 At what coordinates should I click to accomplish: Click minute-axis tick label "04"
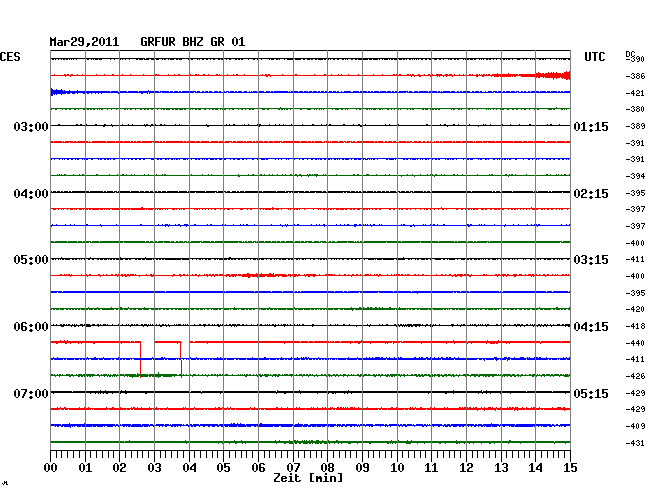click(x=189, y=468)
